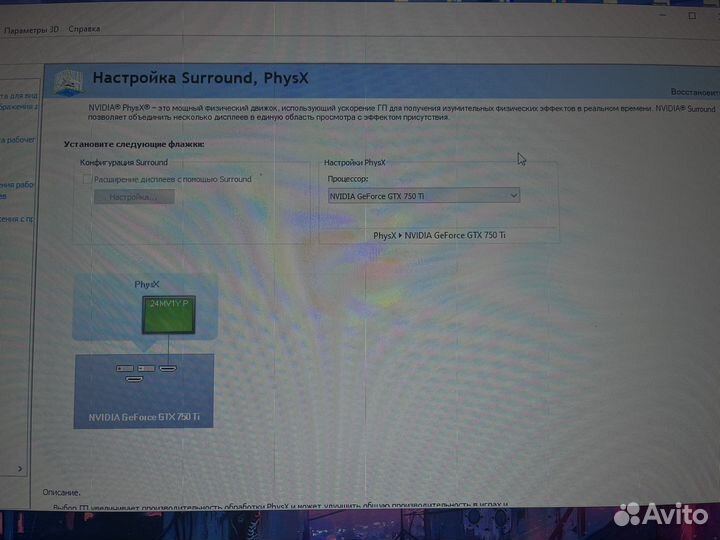
Task: Click the PhysX label above the monitor diagram
Action: [147, 285]
